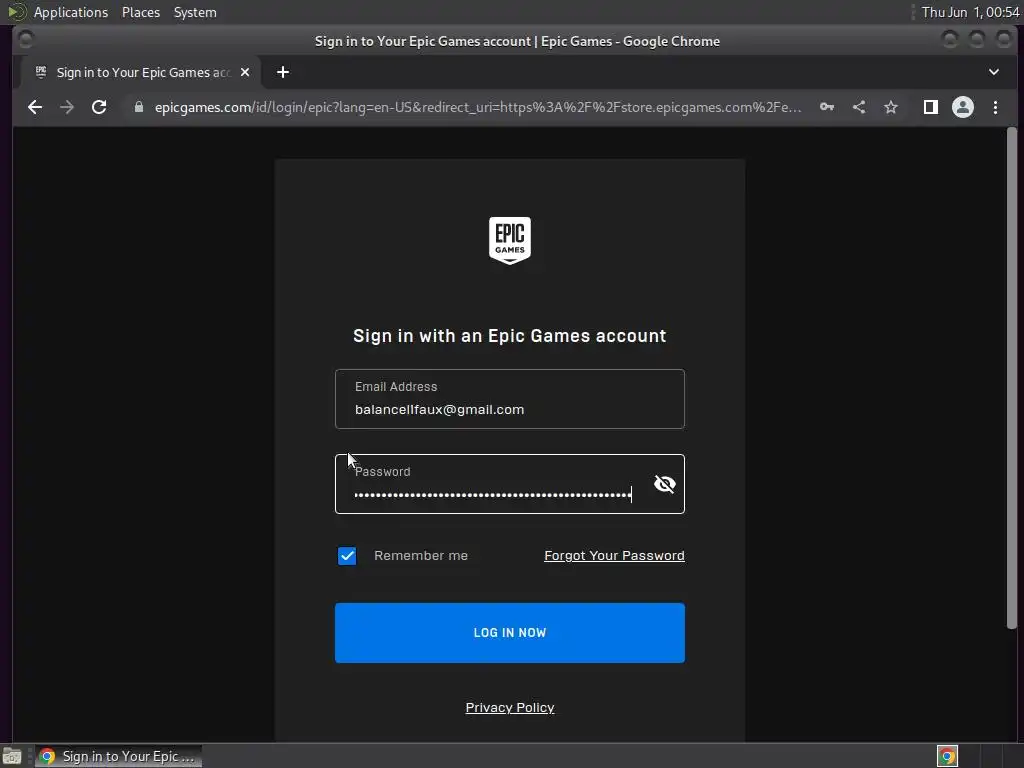Viewport: 1024px width, 768px height.
Task: Open the Privacy Policy link
Action: (x=509, y=708)
